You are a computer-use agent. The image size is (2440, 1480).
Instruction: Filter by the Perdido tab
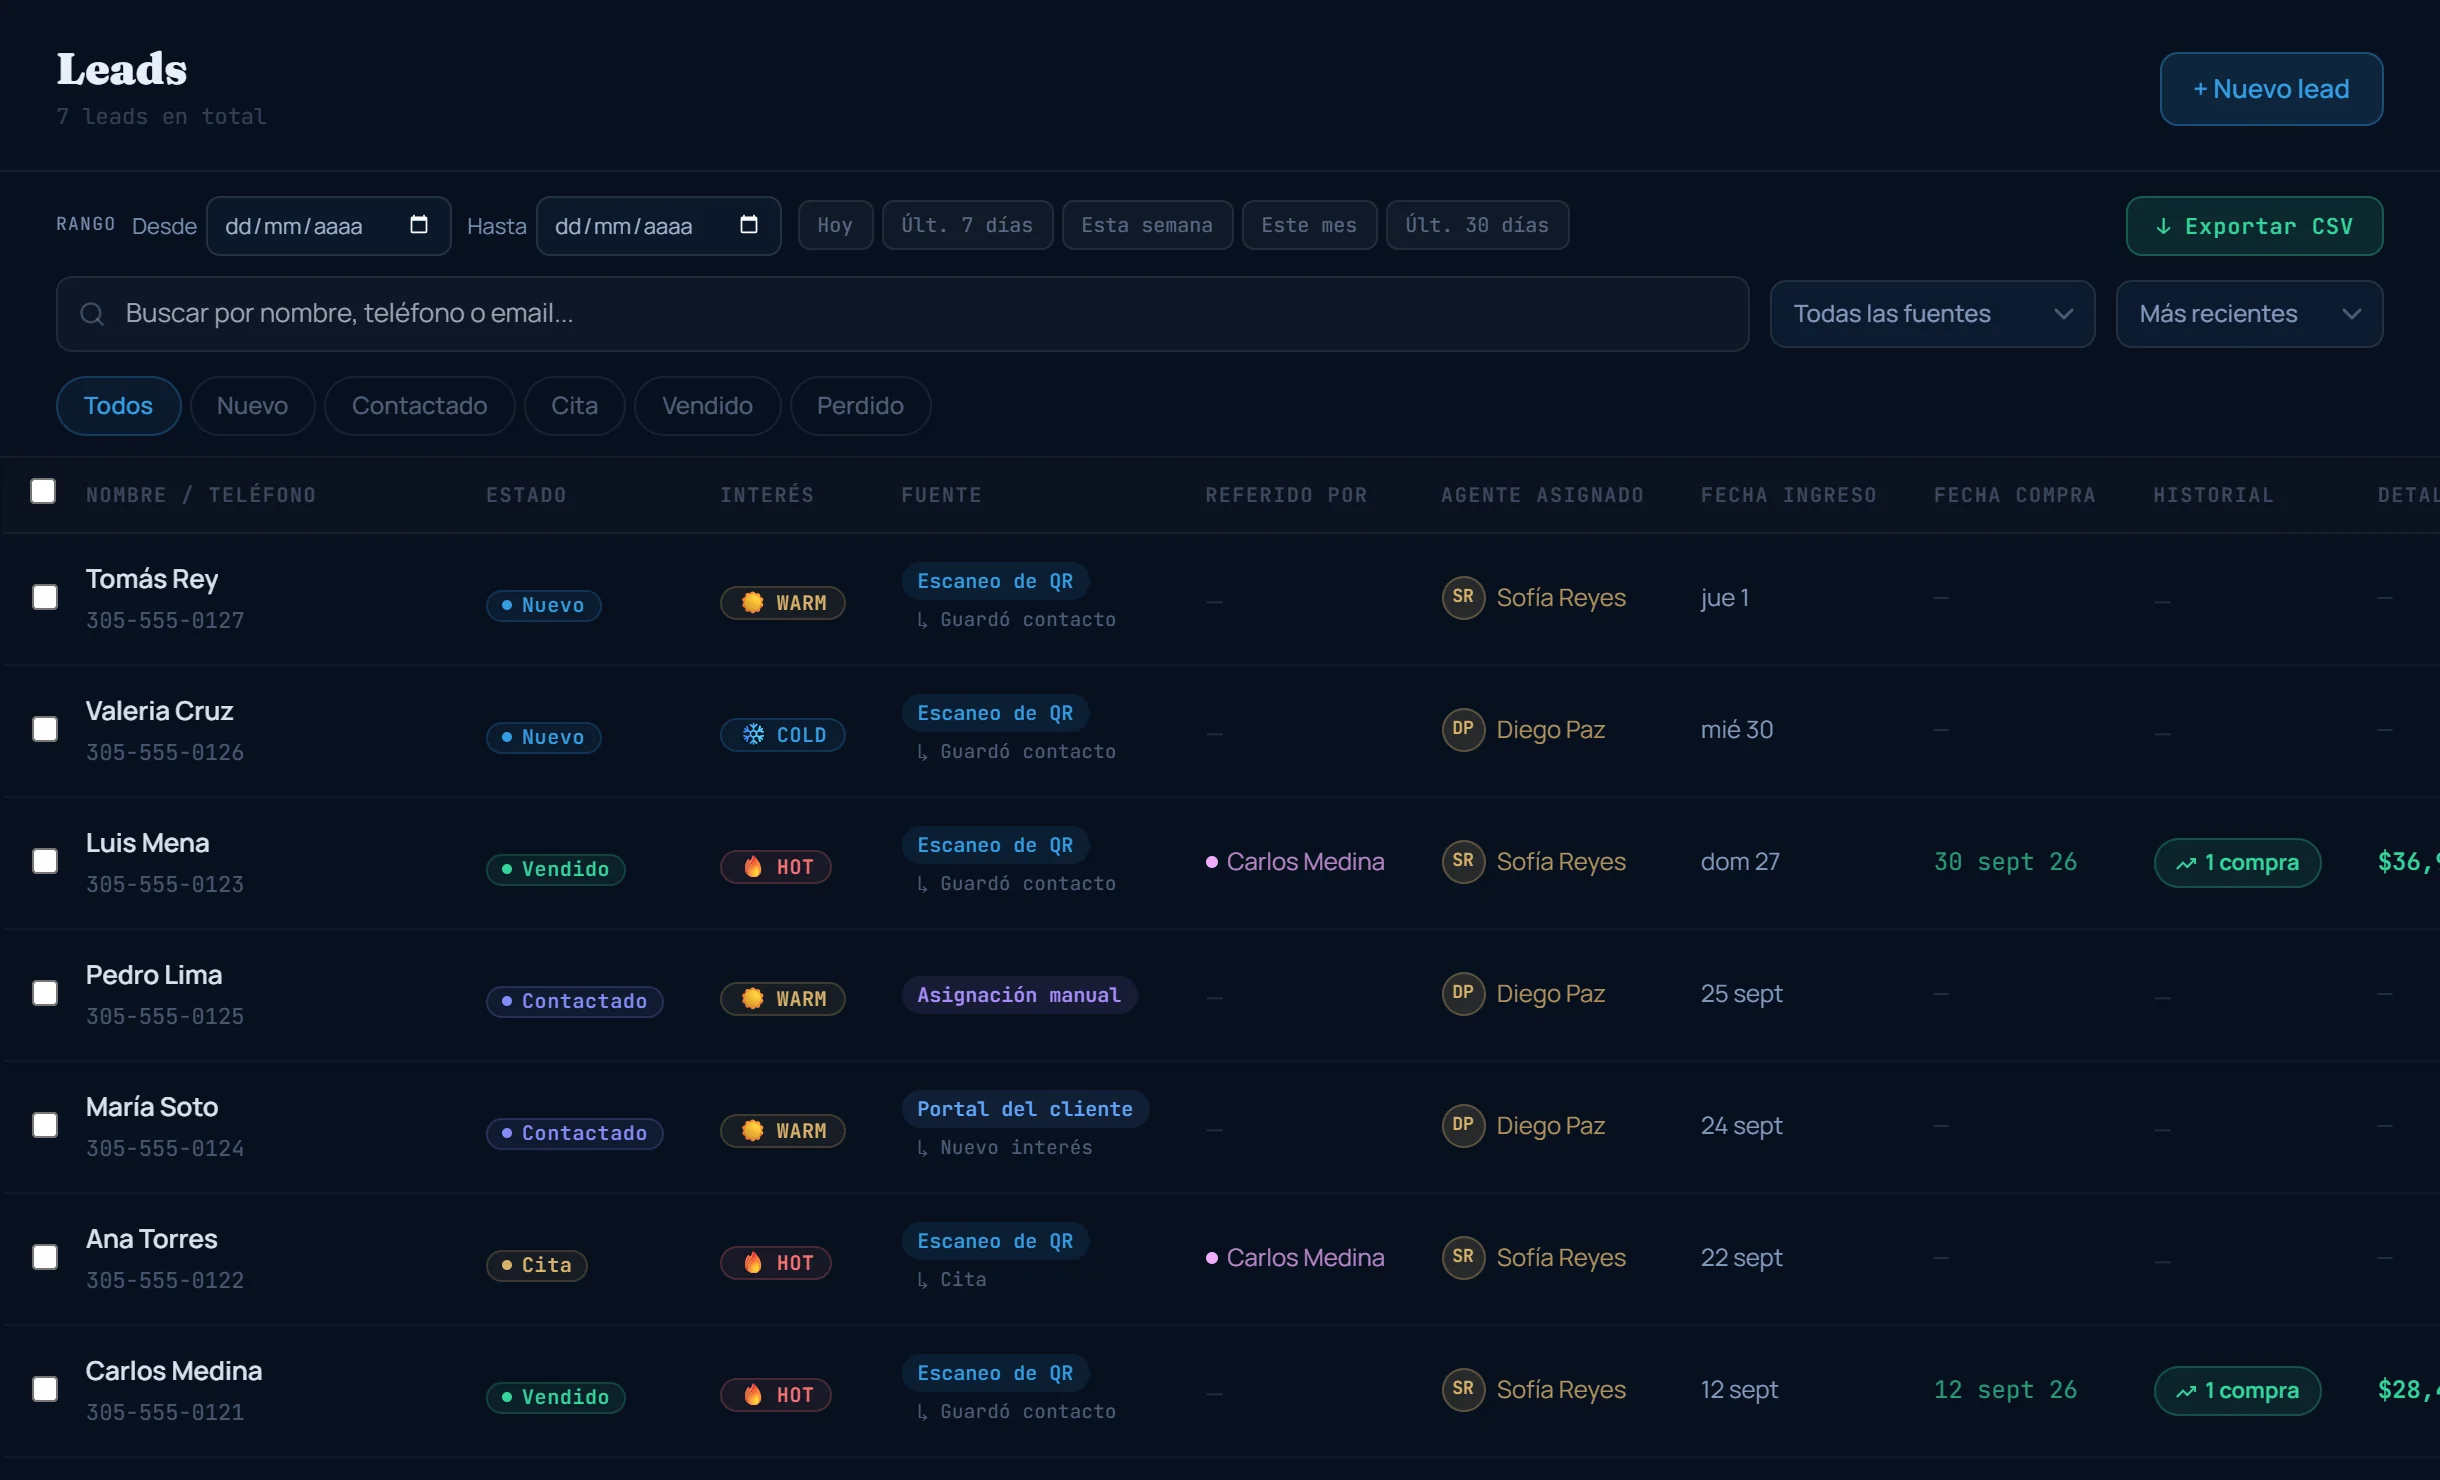(860, 406)
